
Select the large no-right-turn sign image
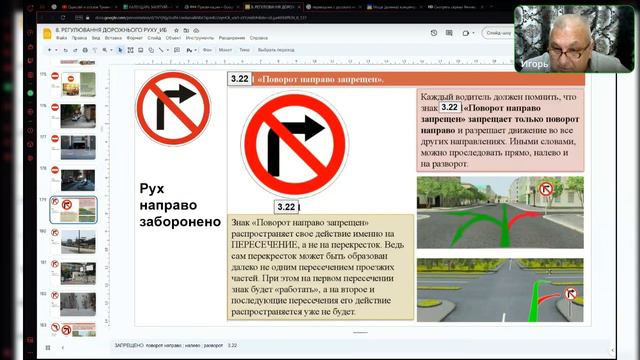tap(294, 144)
